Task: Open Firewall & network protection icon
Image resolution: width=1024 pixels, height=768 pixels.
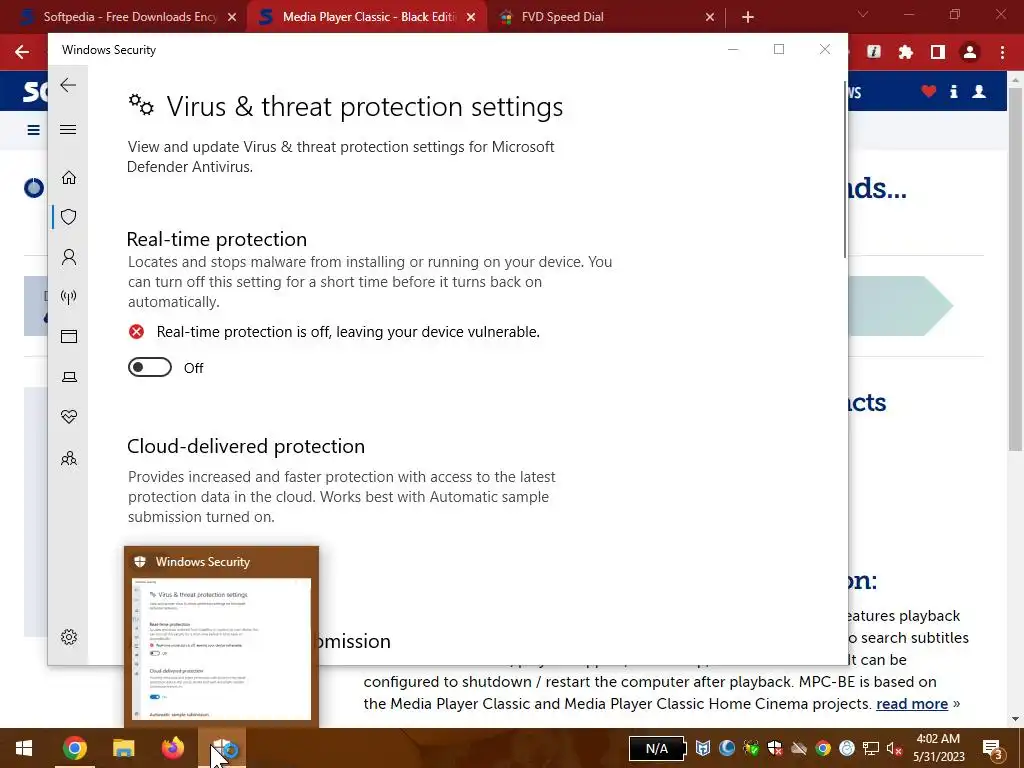Action: click(69, 297)
